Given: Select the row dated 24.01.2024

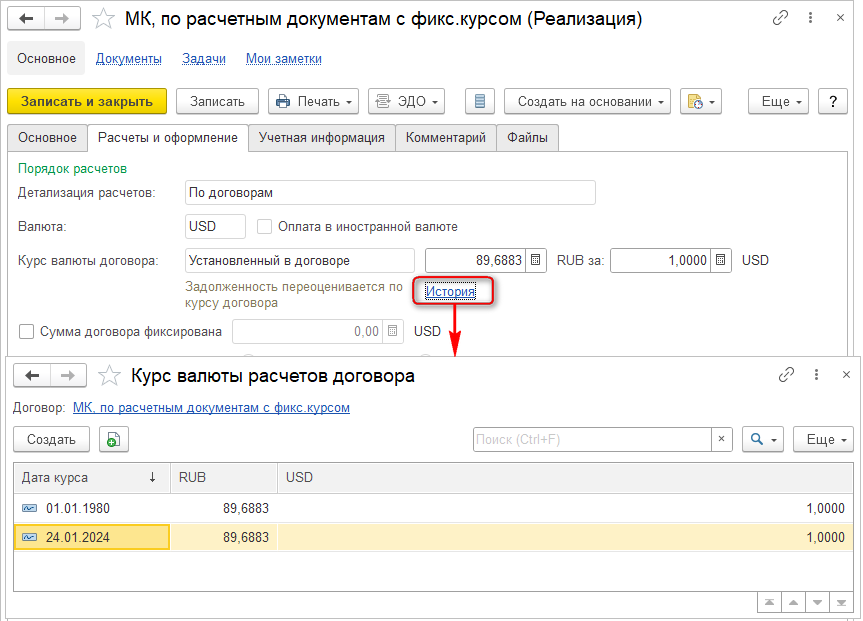Looking at the screenshot, I should tap(434, 537).
